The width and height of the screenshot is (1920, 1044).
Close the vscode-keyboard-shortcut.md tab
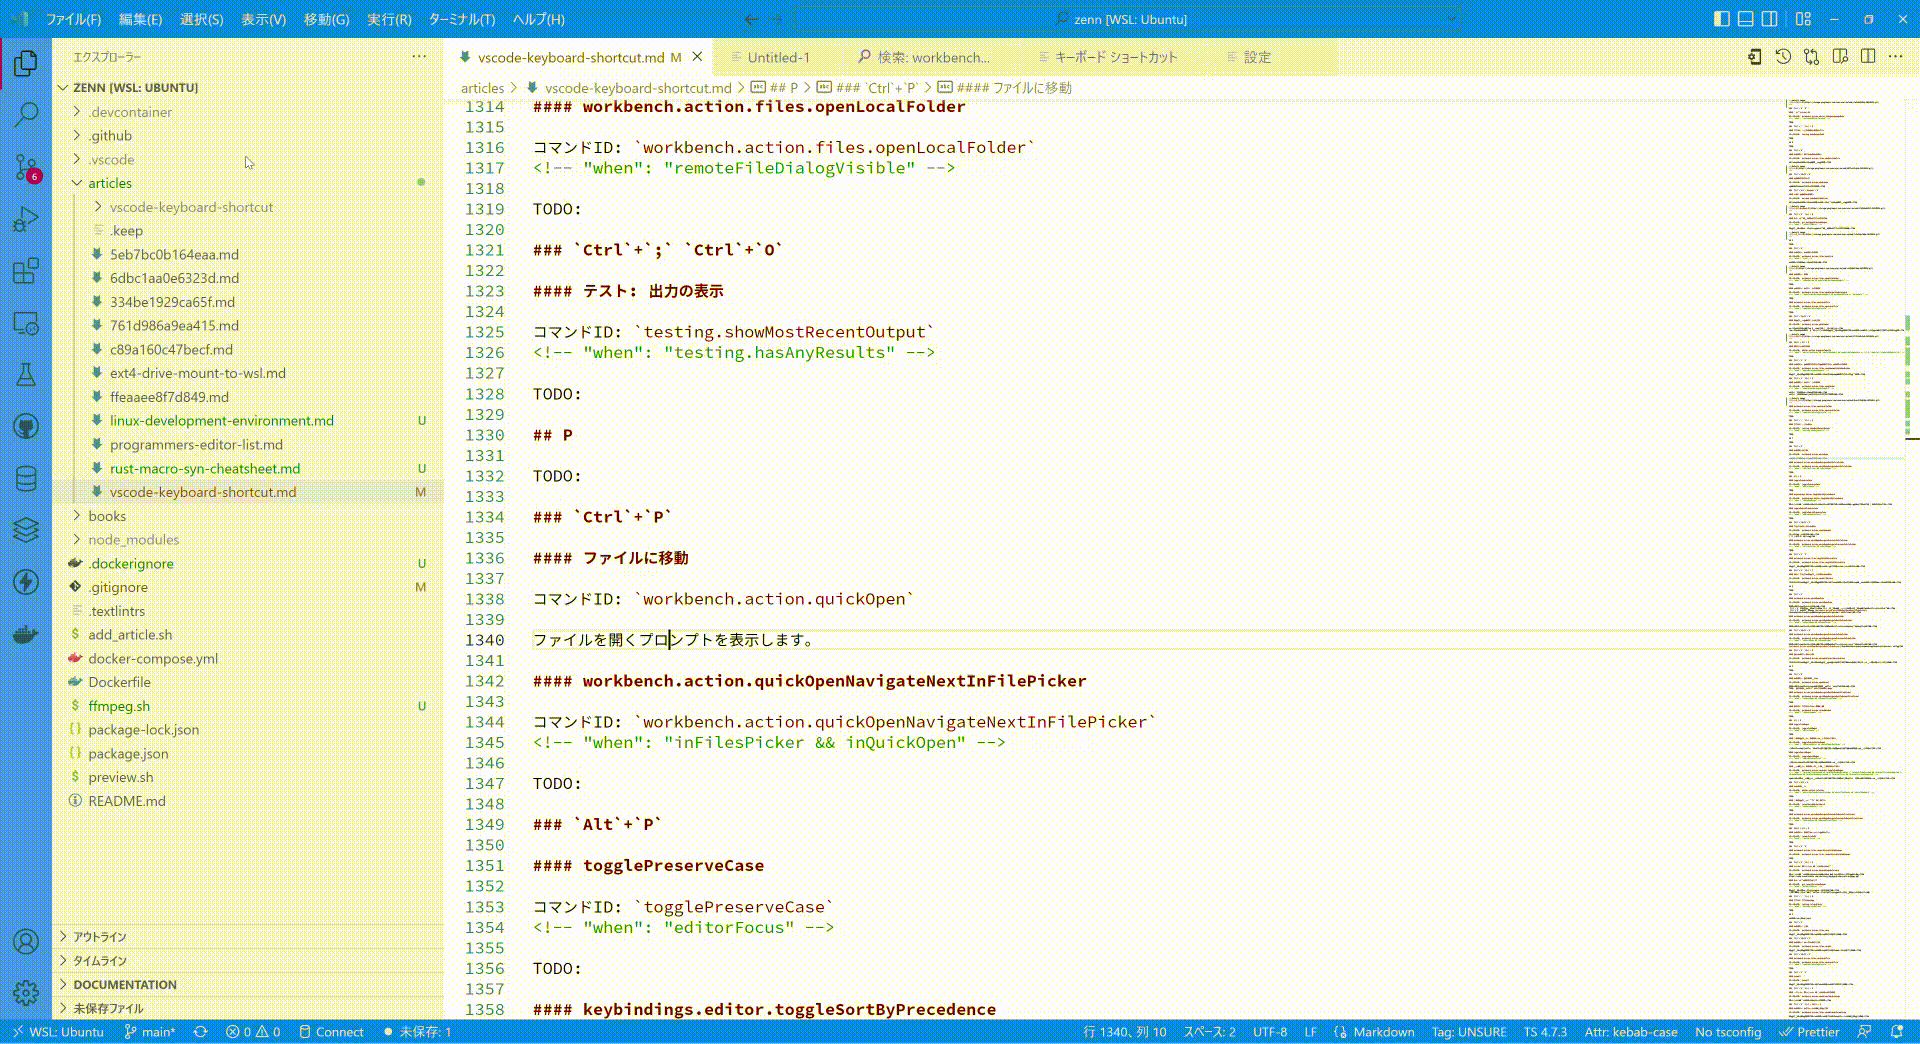[x=697, y=57]
